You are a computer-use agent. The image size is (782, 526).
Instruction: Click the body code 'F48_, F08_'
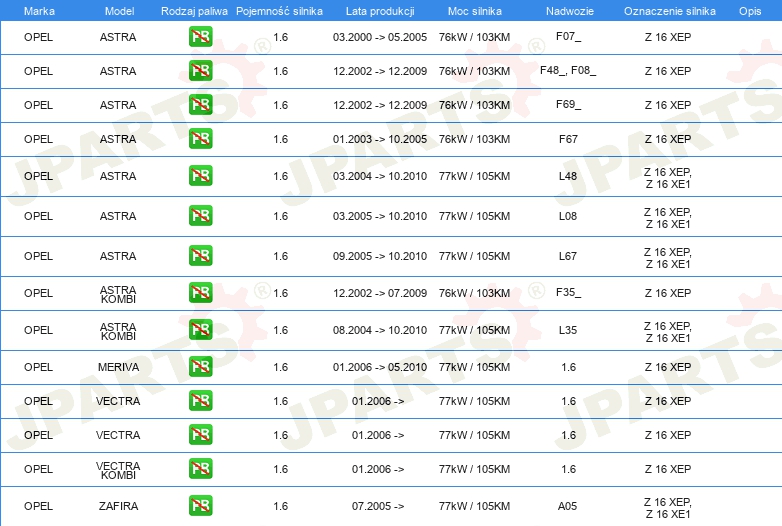pyautogui.click(x=568, y=70)
